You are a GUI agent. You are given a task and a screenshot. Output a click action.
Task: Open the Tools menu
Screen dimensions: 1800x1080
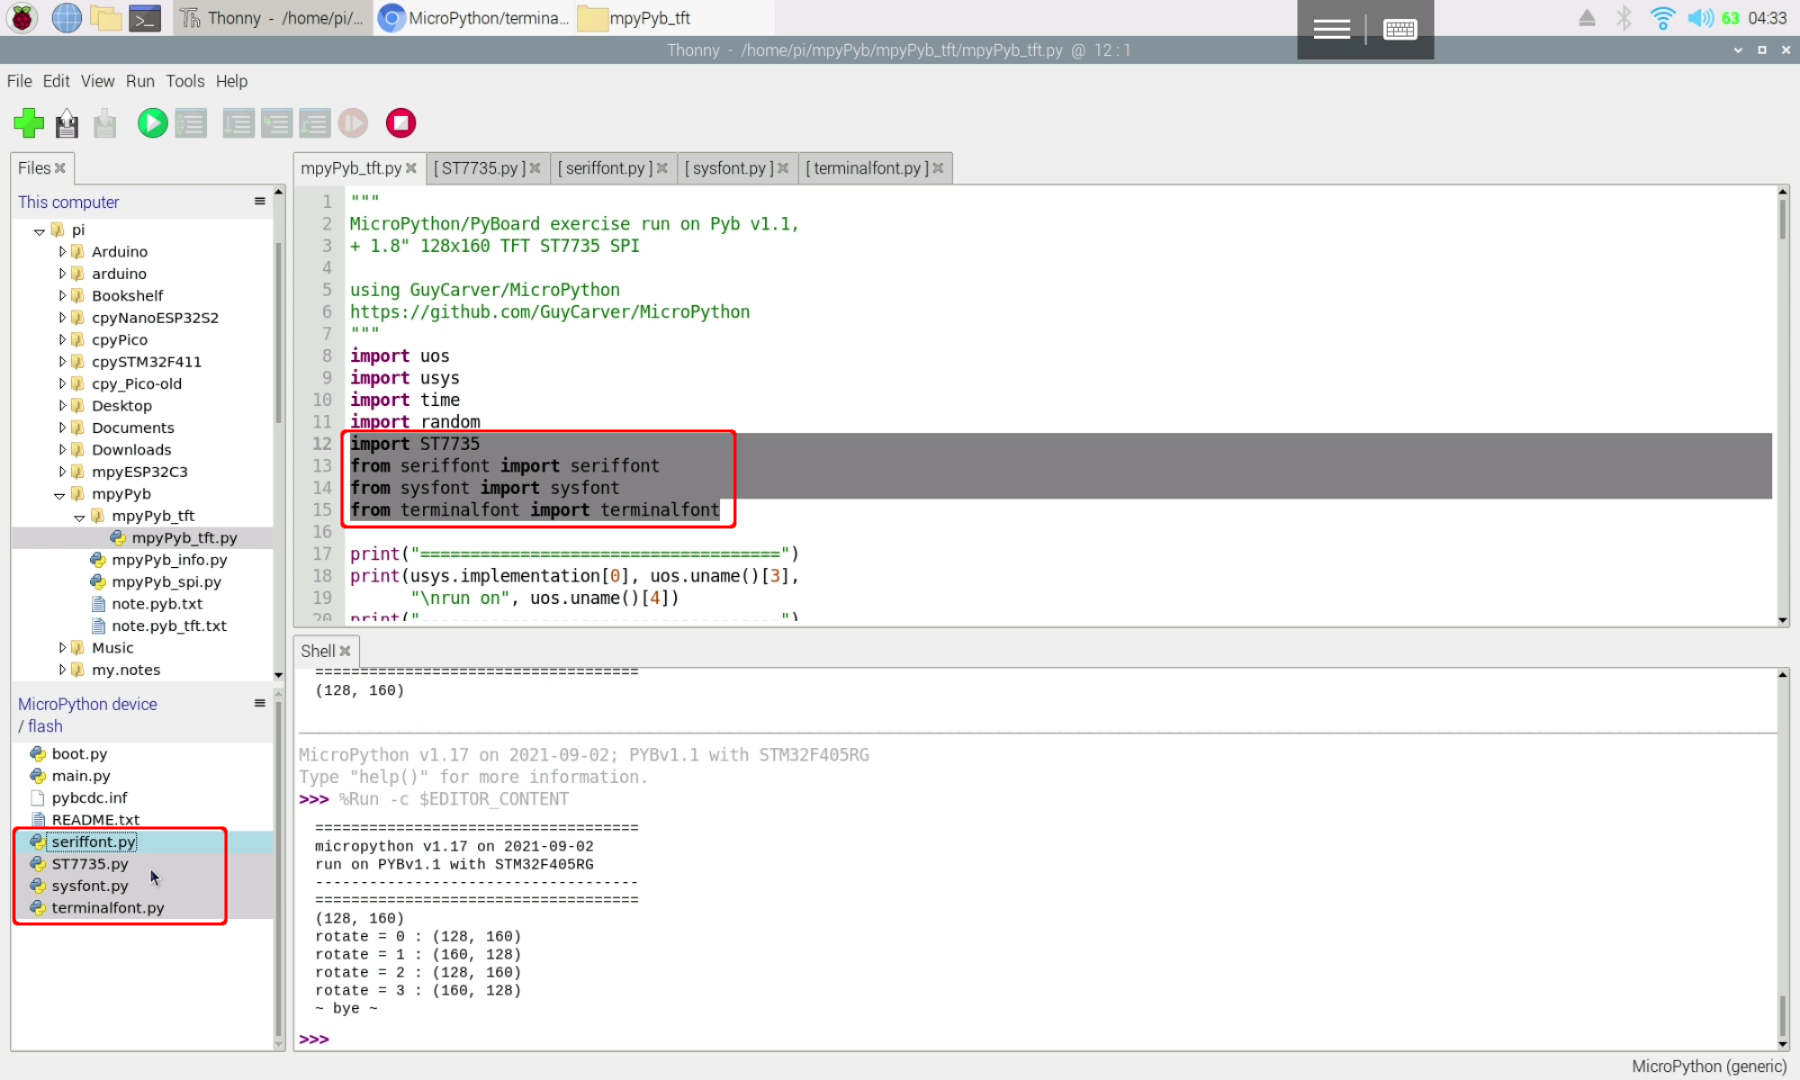click(184, 81)
